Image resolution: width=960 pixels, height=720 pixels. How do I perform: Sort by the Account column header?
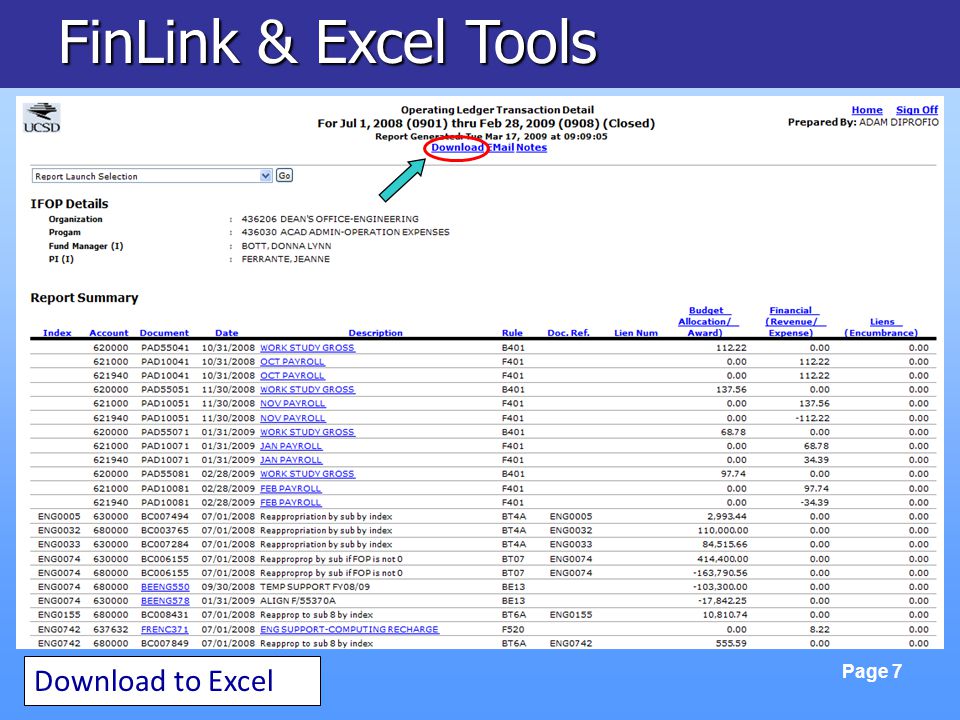point(108,332)
